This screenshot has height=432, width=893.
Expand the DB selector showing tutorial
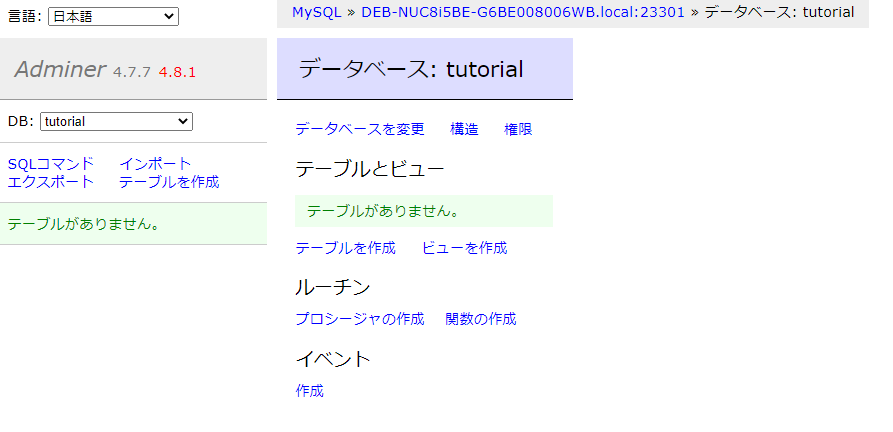116,121
